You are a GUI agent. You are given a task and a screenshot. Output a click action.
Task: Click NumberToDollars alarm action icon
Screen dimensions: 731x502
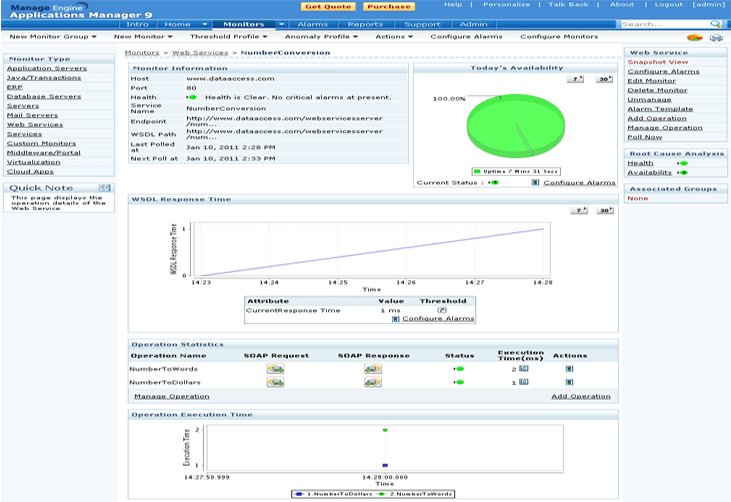tap(569, 382)
